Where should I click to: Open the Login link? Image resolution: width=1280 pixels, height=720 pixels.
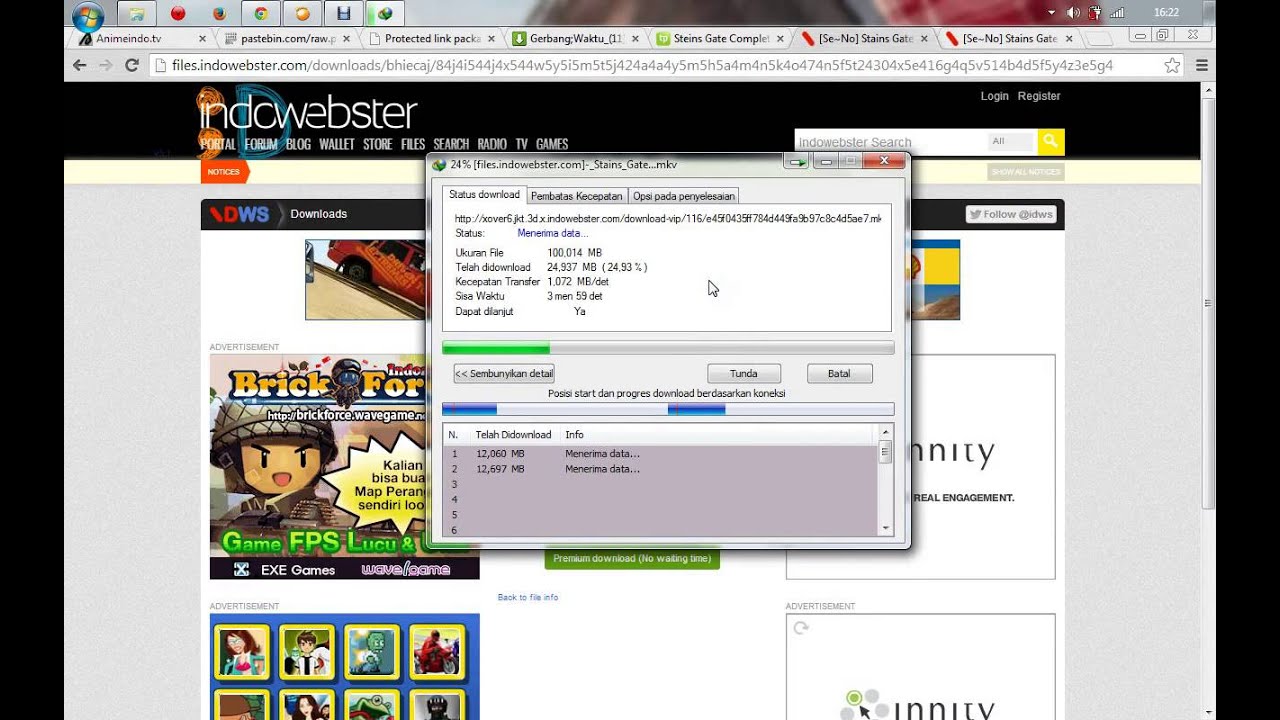point(995,96)
